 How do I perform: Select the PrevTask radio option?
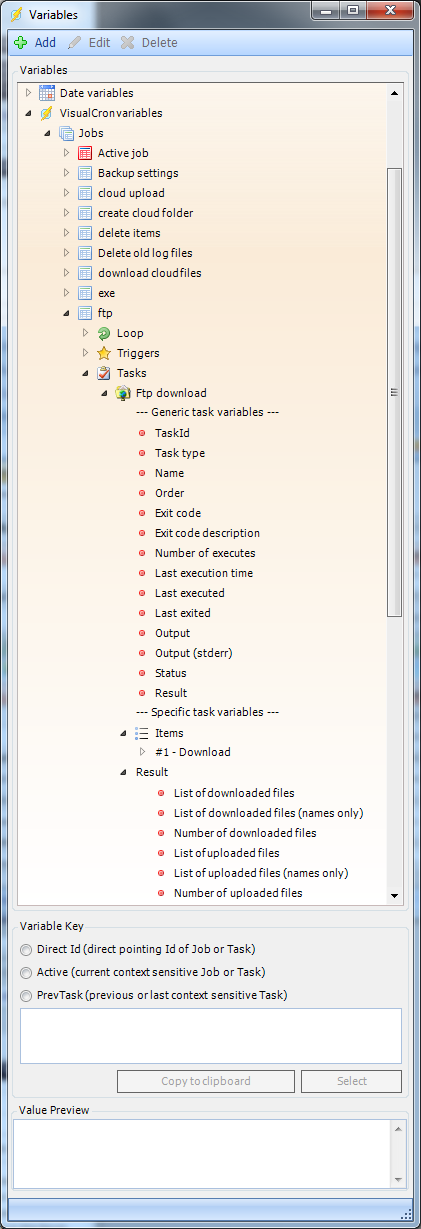(26, 995)
